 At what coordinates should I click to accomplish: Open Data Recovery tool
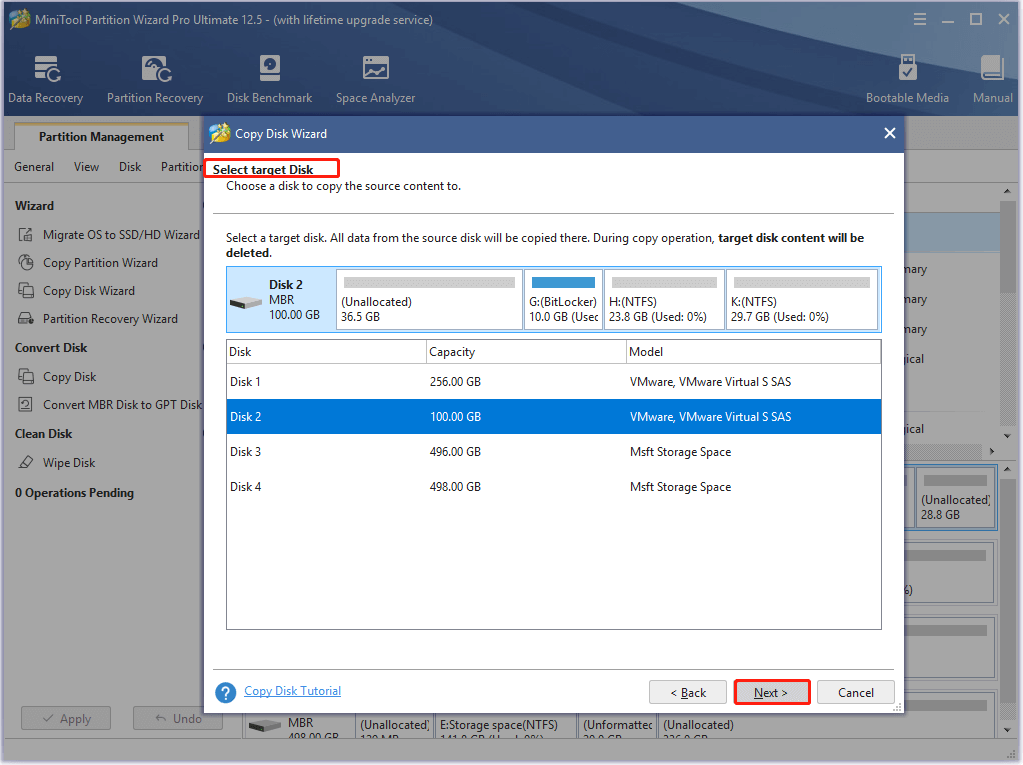tap(46, 79)
